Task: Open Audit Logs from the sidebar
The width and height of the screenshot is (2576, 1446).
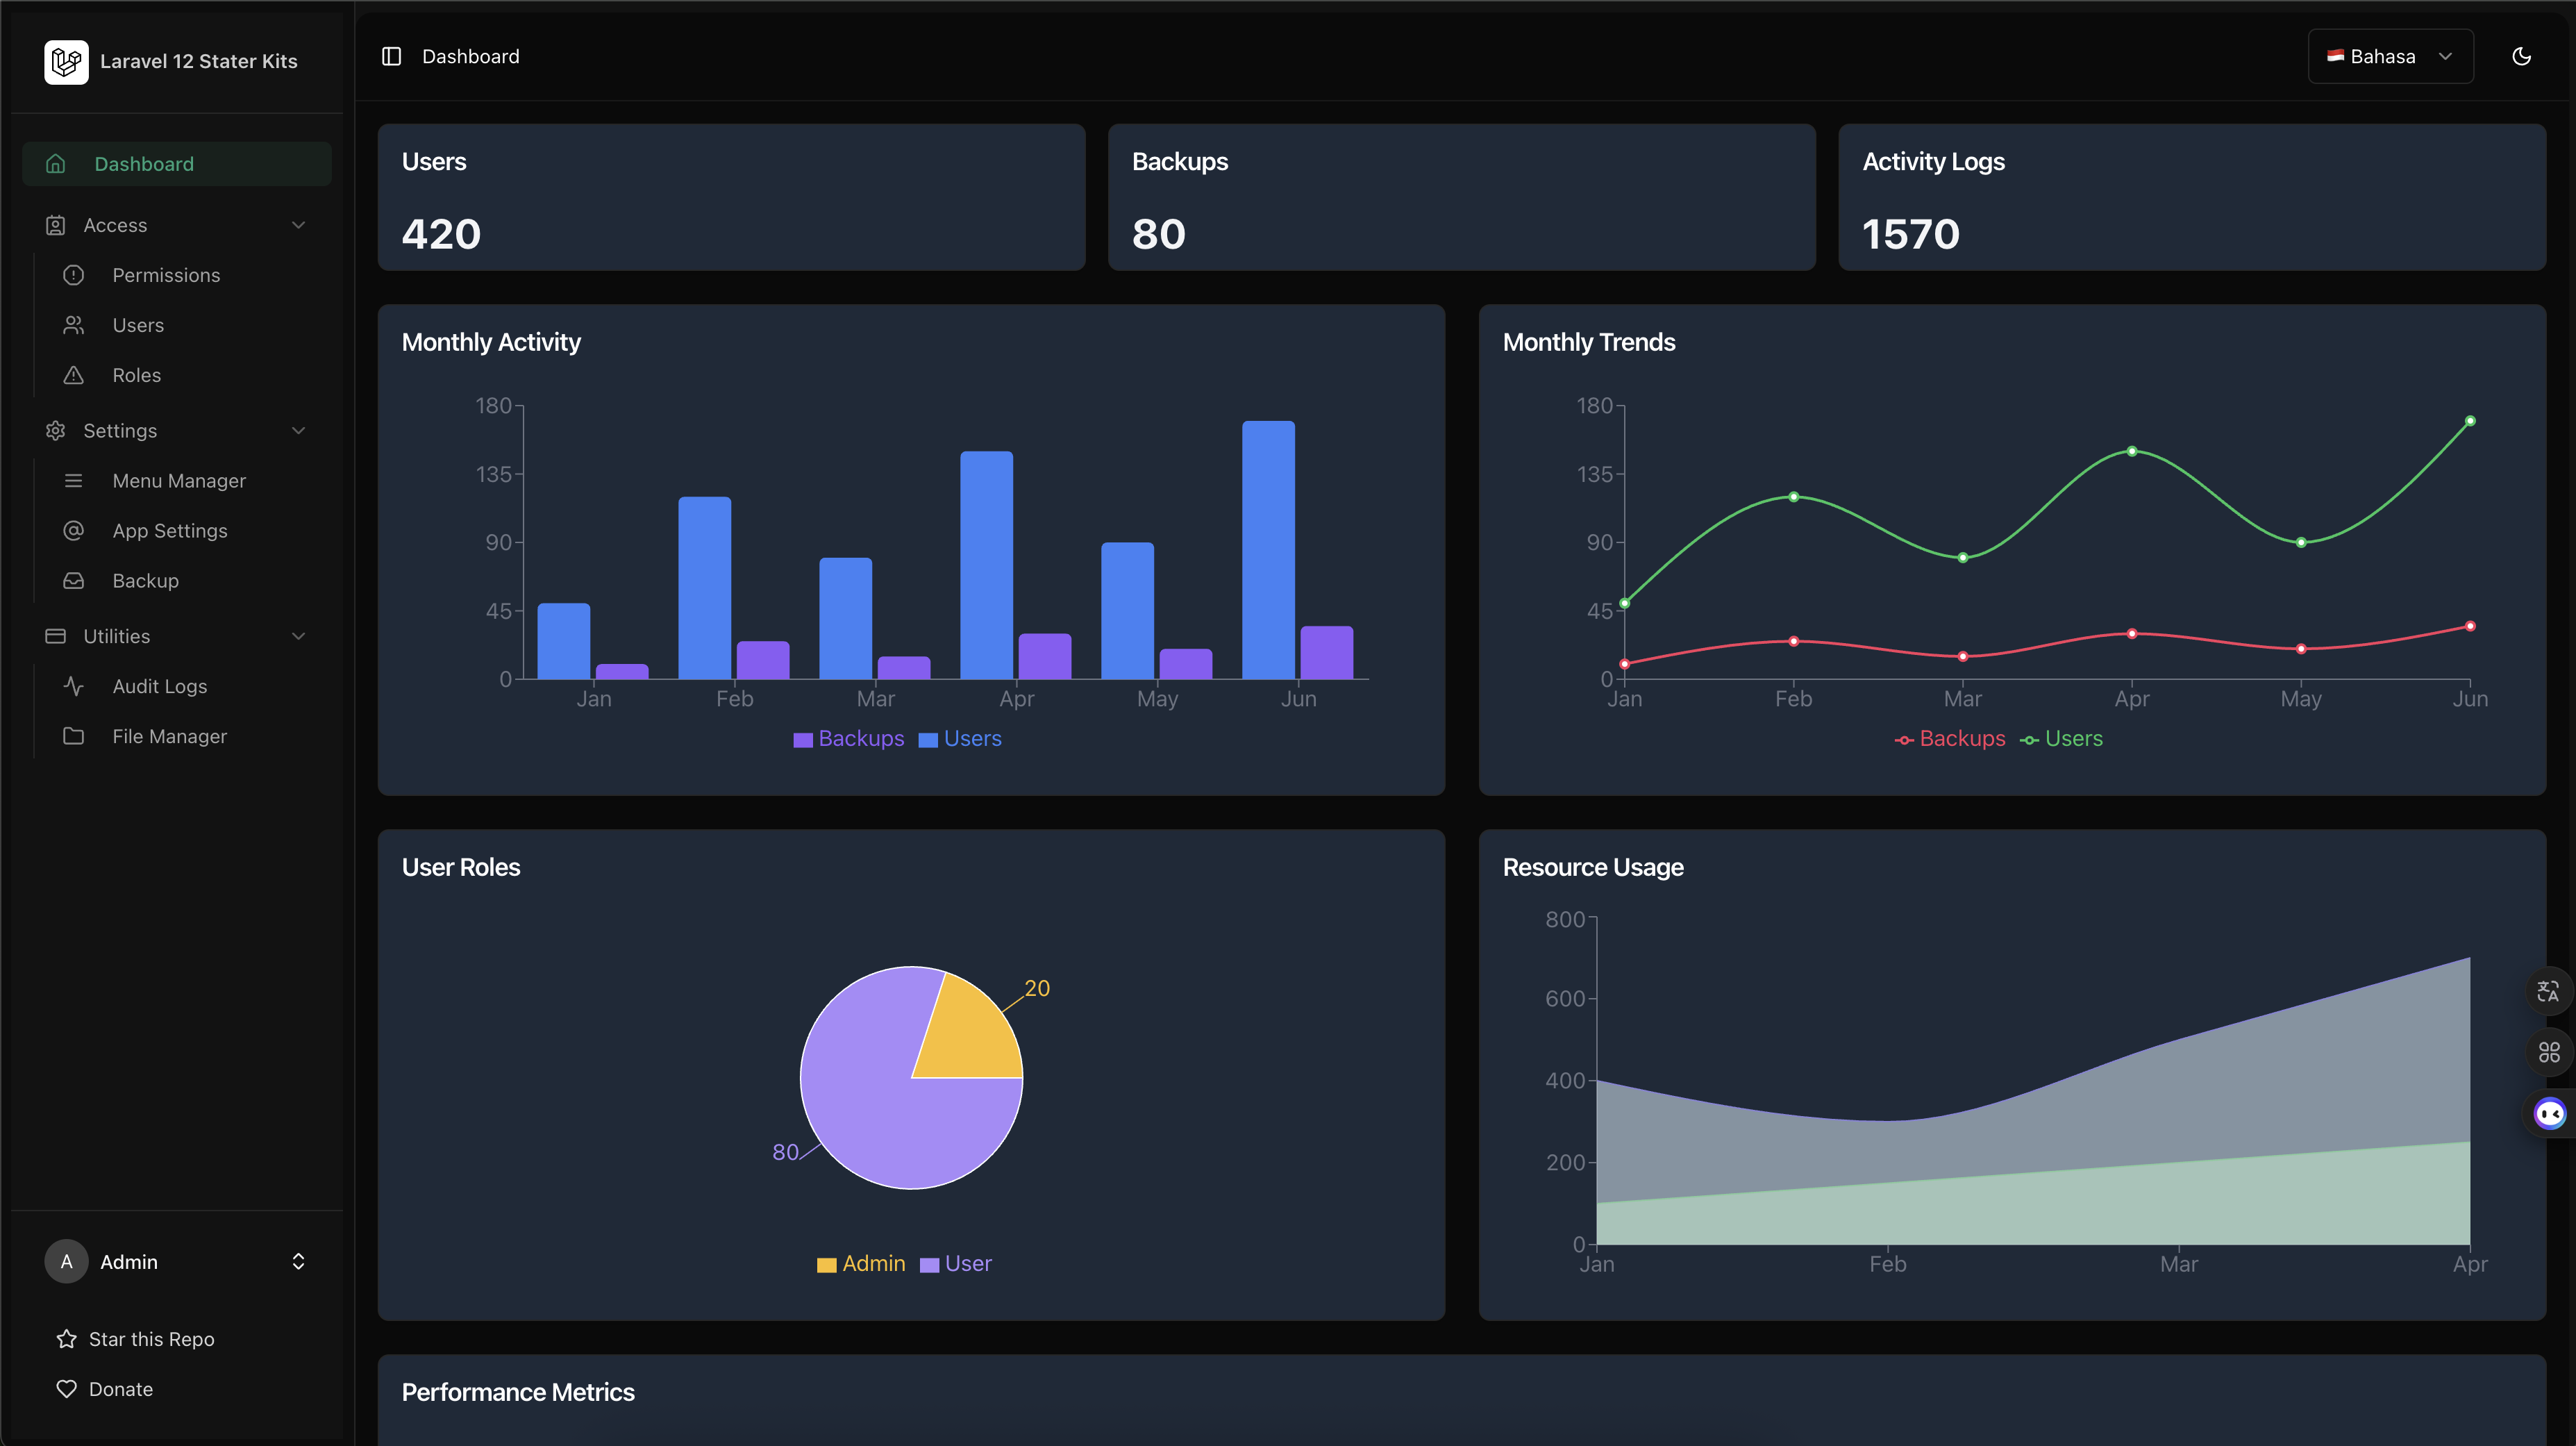Action: (160, 686)
